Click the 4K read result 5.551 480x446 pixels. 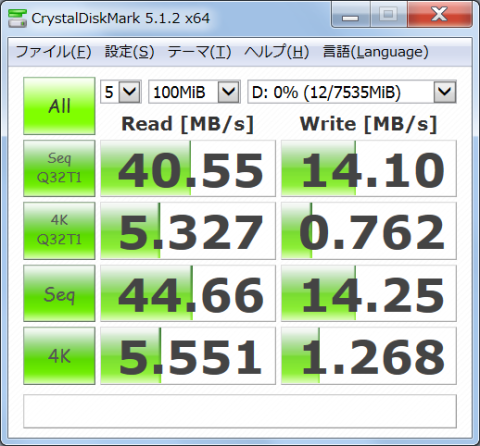pos(188,356)
